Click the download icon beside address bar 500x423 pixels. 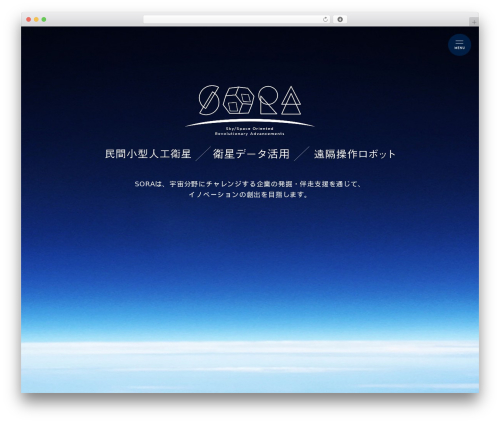point(340,19)
